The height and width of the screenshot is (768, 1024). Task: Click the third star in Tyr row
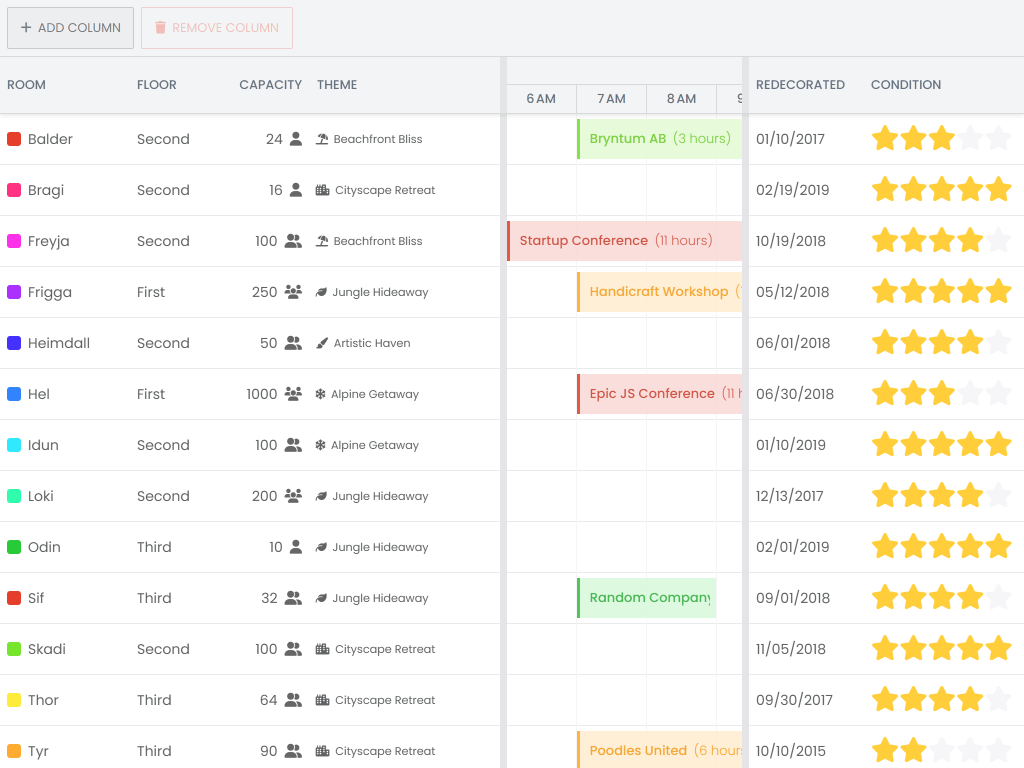click(942, 750)
